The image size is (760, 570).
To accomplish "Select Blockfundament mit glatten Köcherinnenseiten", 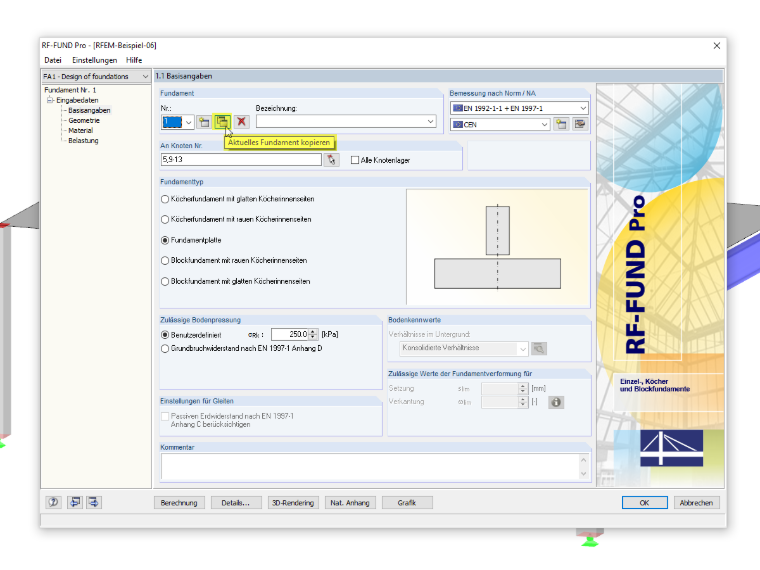I will coord(165,282).
